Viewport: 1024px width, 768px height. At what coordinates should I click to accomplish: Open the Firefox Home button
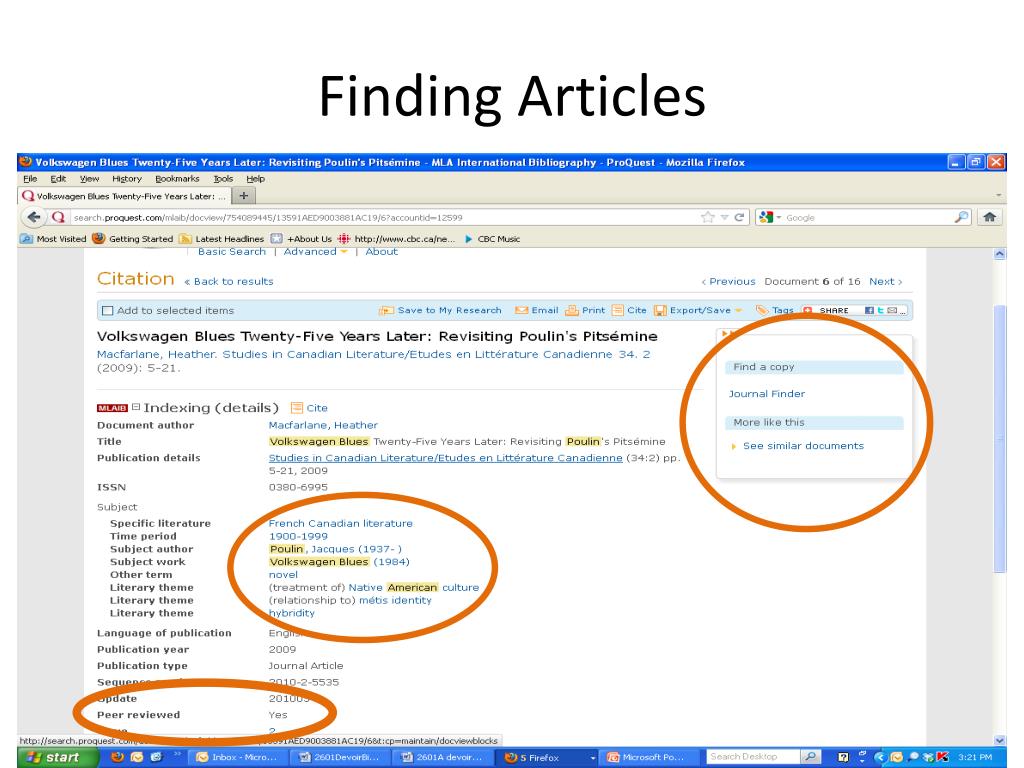tap(989, 217)
